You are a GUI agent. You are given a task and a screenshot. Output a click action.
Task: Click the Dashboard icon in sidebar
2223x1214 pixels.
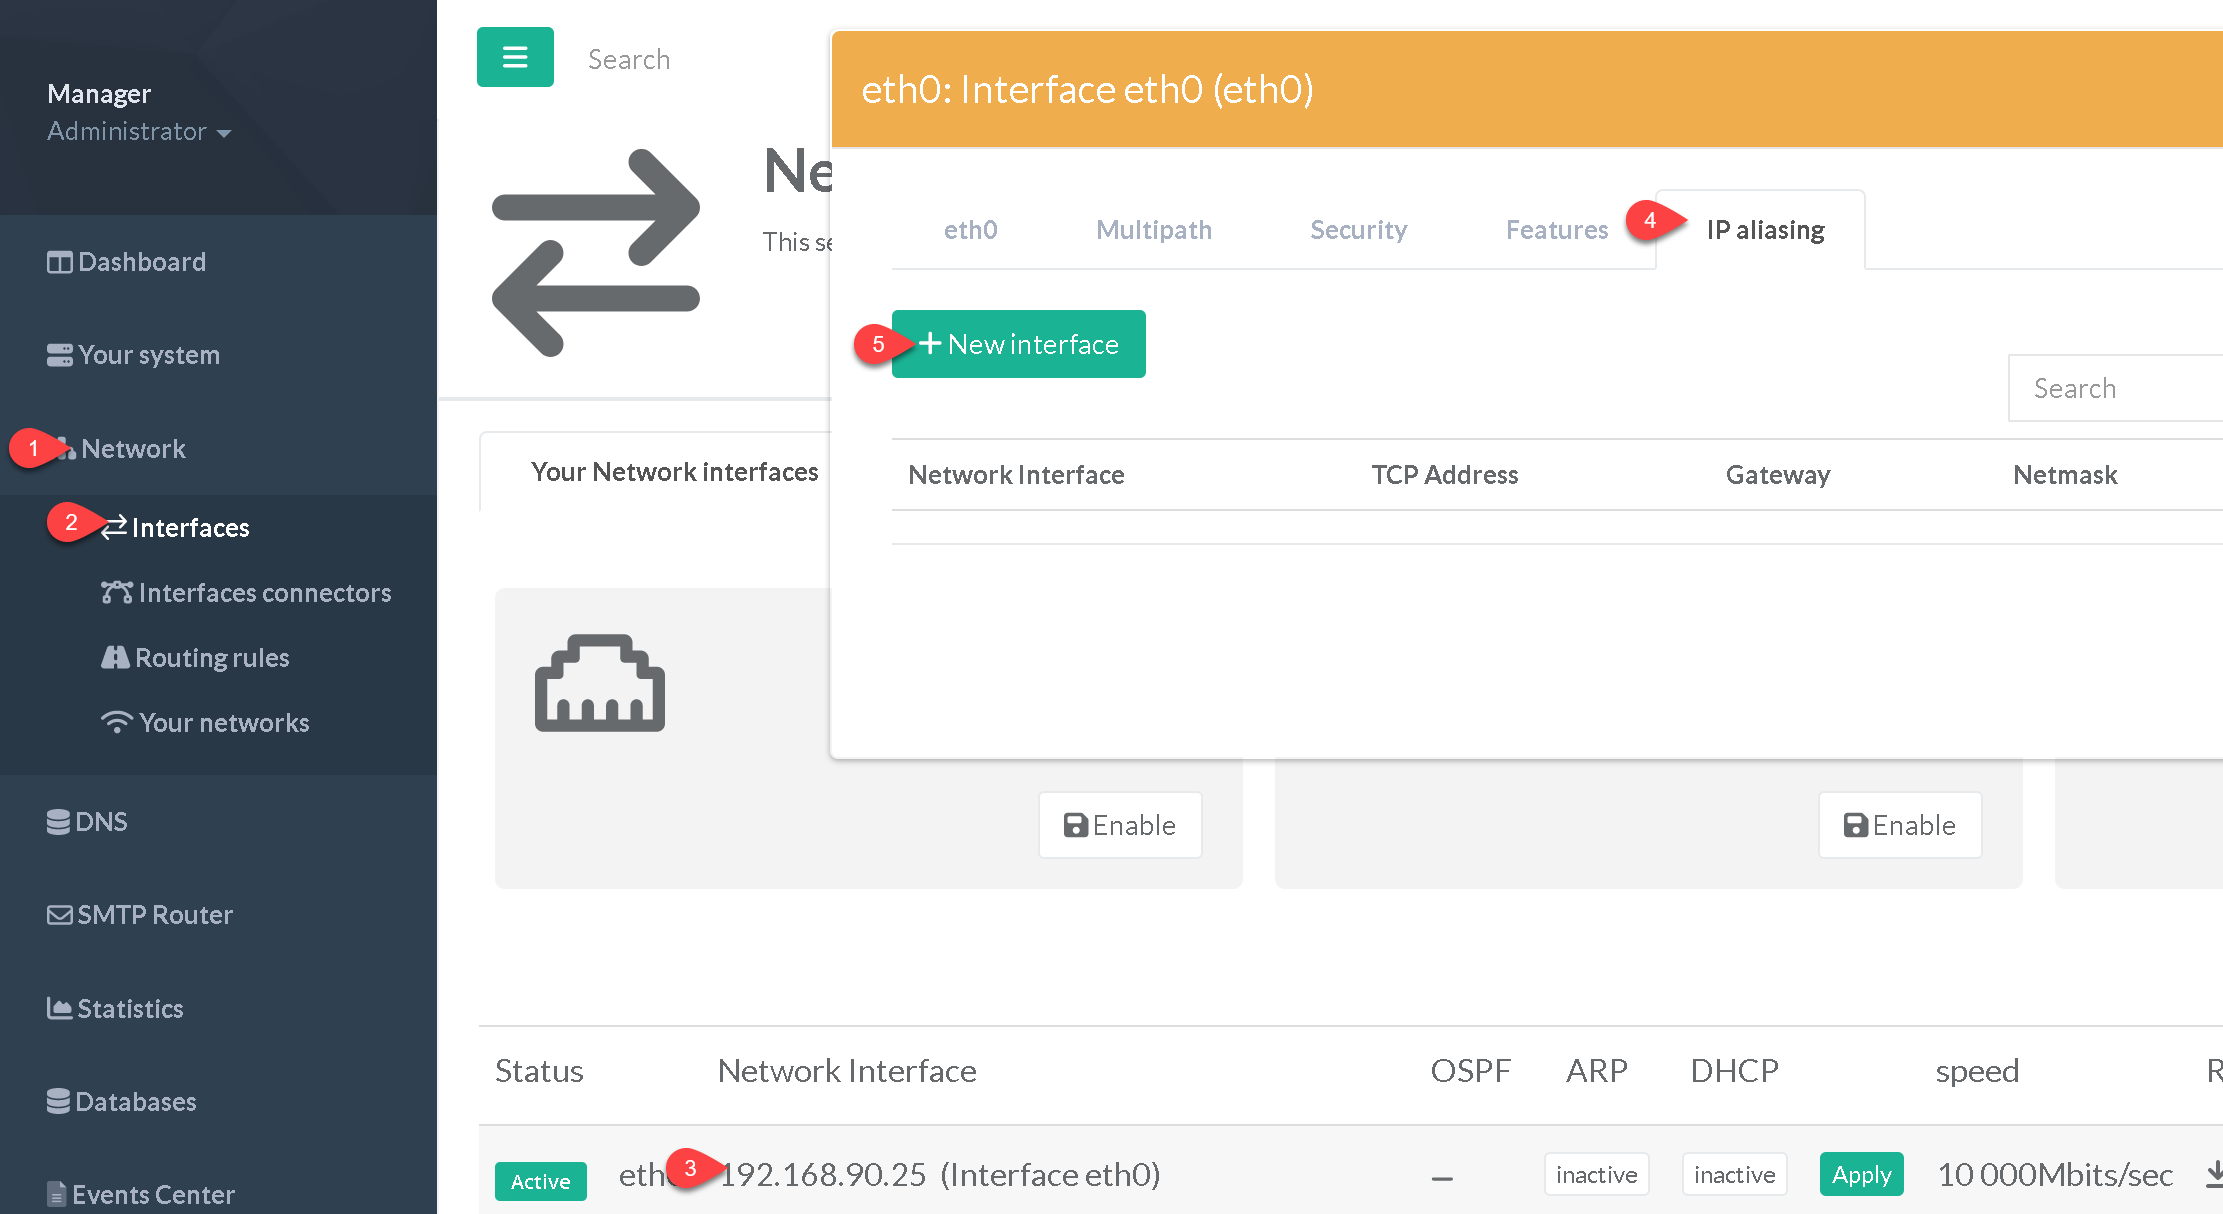tap(59, 262)
